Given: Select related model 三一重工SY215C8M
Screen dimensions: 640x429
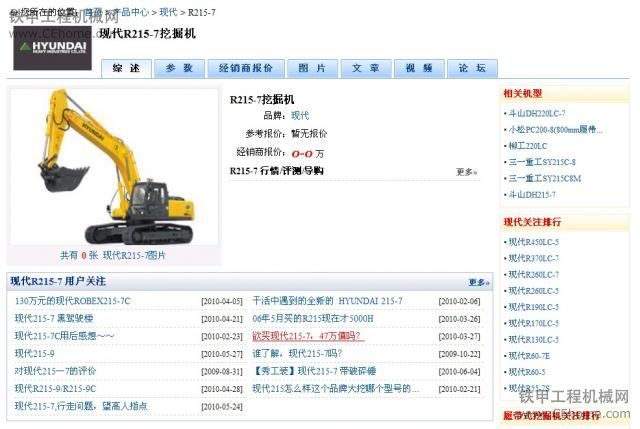Looking at the screenshot, I should [x=544, y=179].
